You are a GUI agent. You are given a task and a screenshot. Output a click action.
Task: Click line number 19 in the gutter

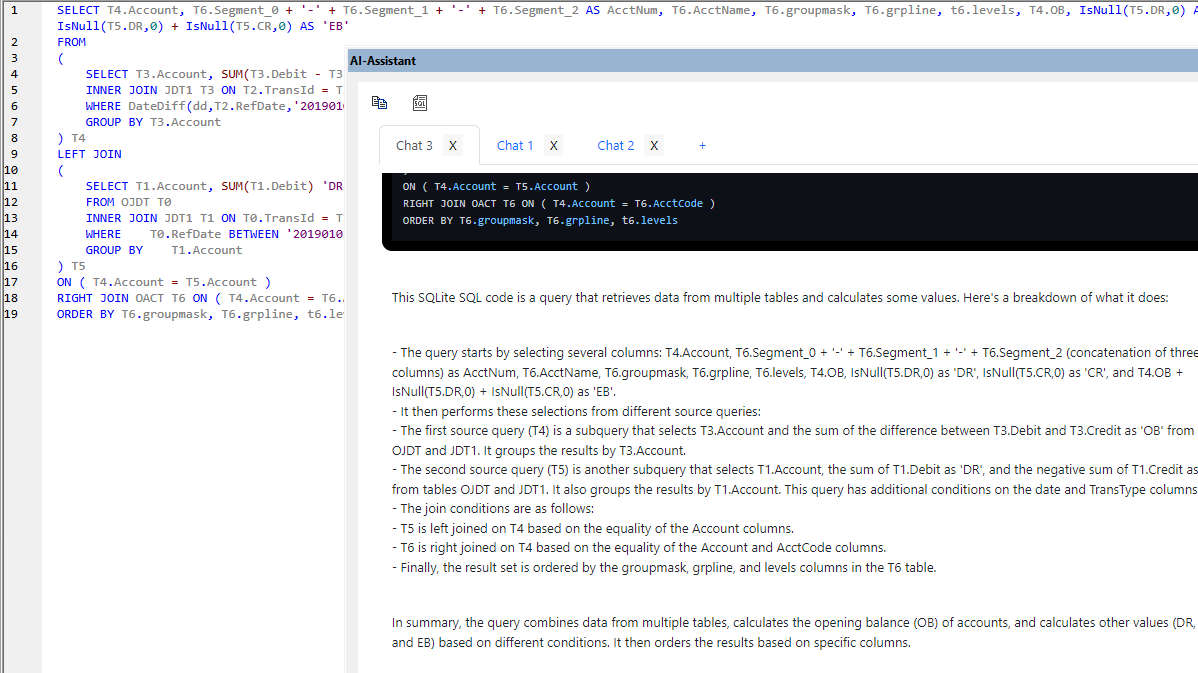(x=13, y=314)
